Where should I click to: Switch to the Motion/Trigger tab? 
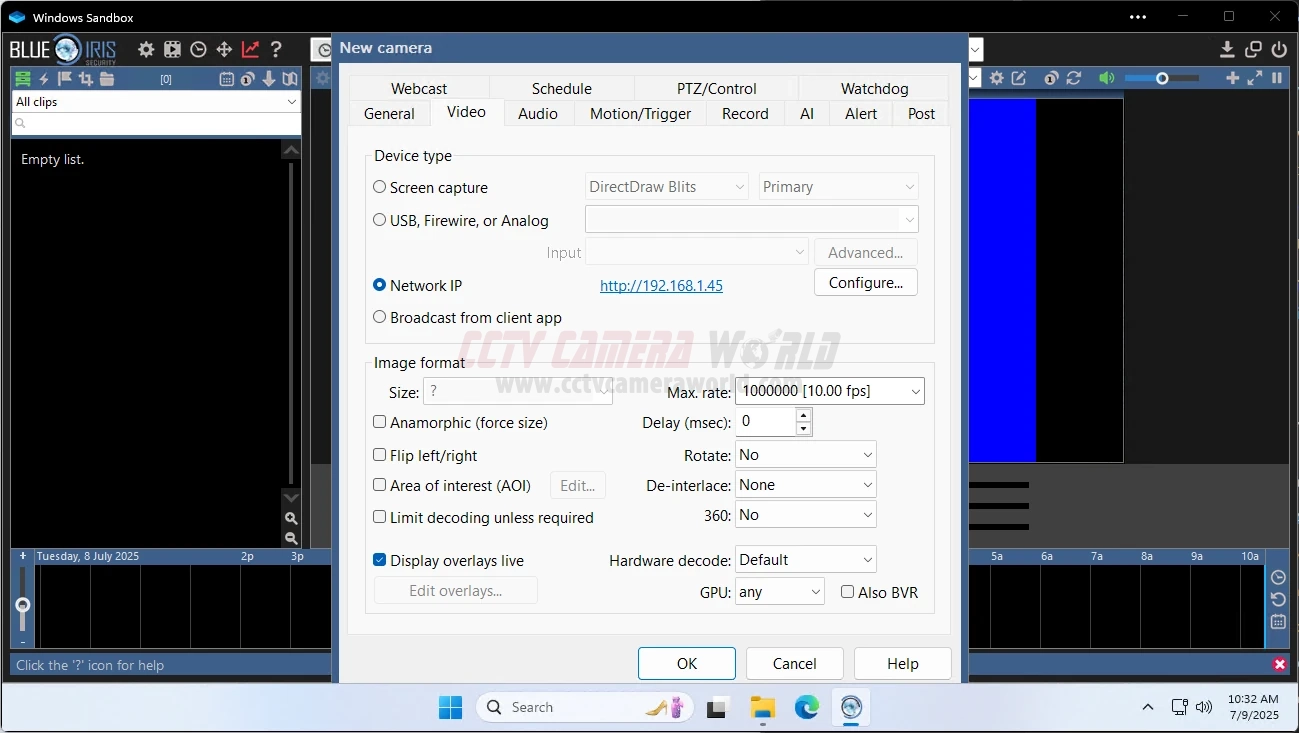click(640, 113)
